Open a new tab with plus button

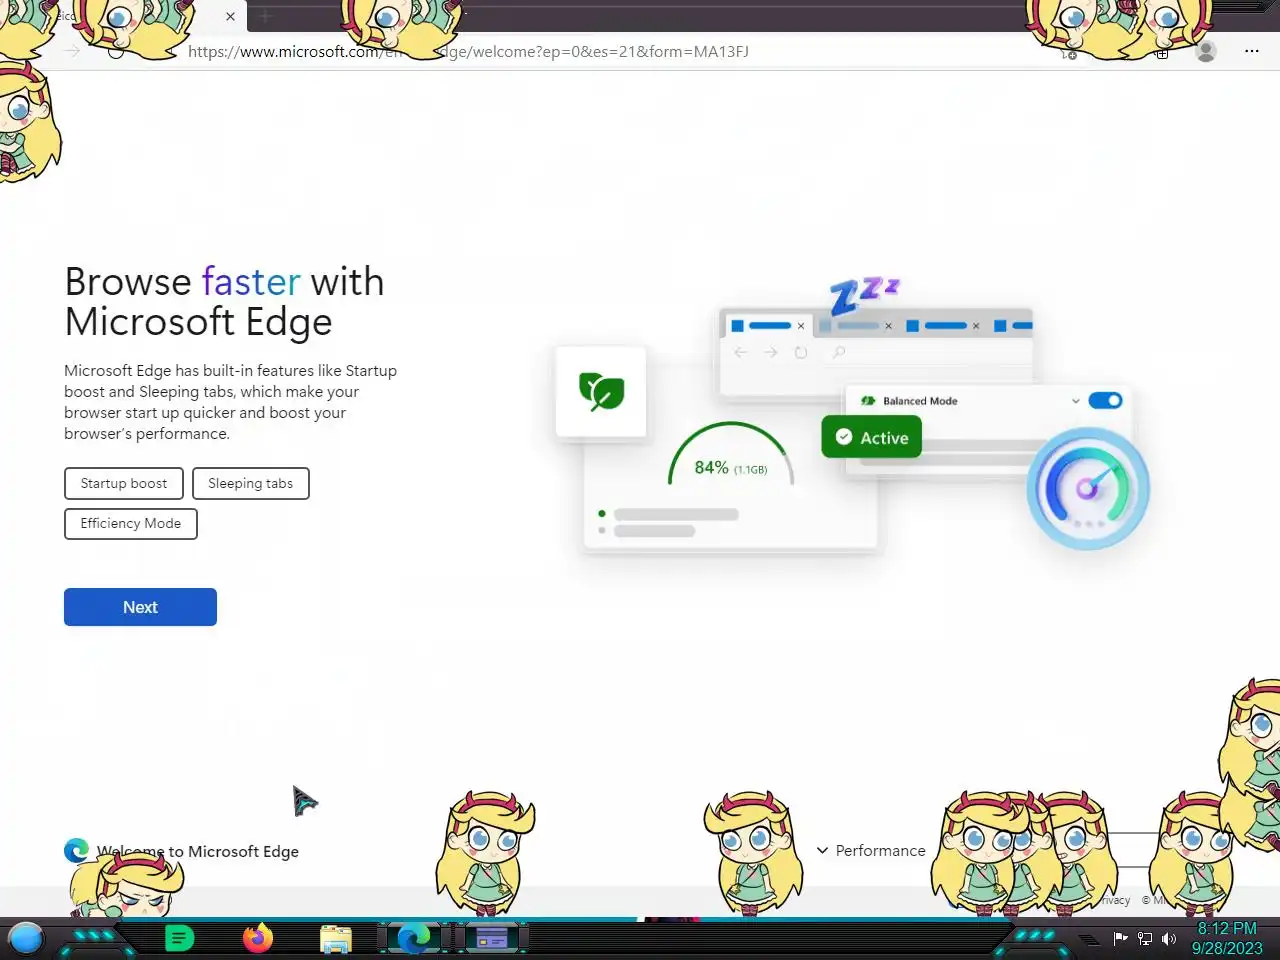tap(265, 16)
